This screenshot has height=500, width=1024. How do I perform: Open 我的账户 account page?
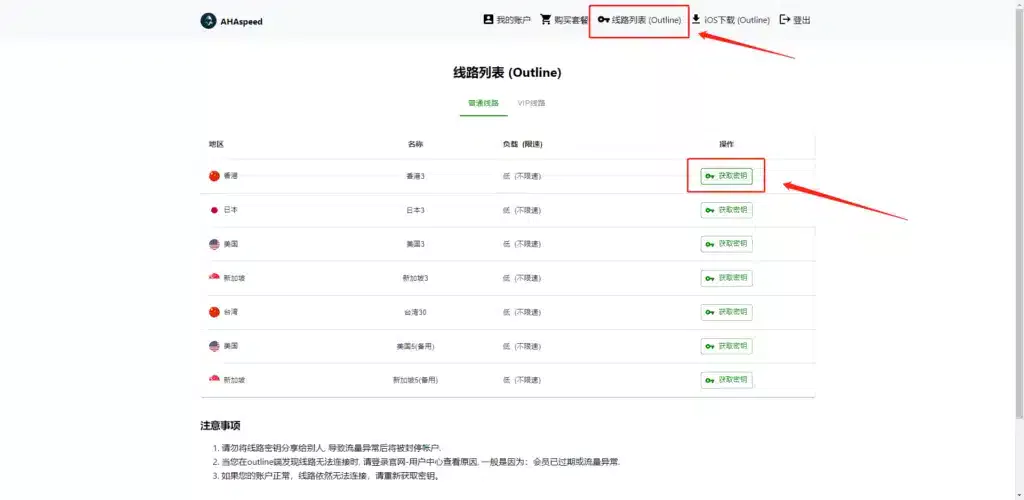click(x=507, y=20)
